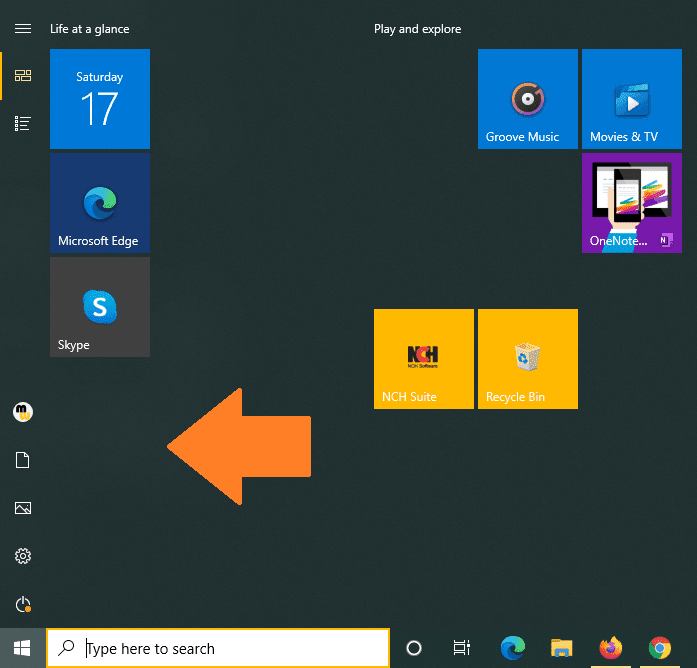Select the Play and explore group title
The width and height of the screenshot is (697, 668).
[x=417, y=29]
